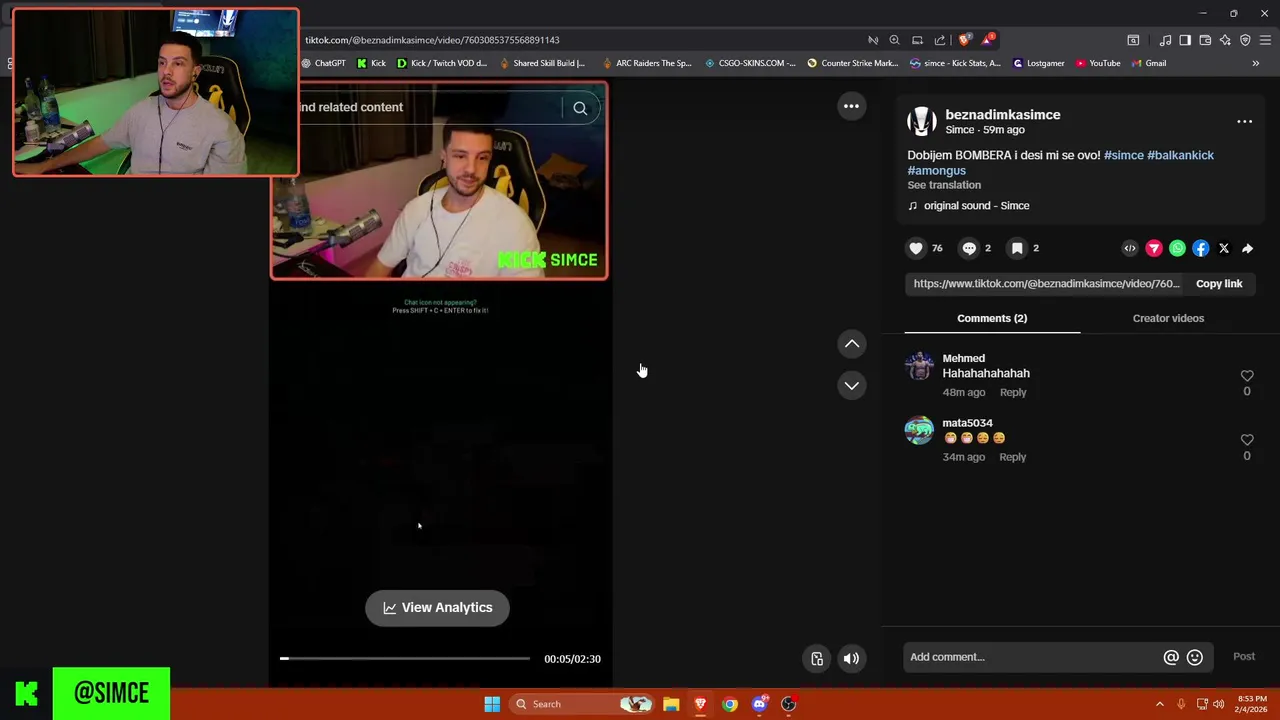Open the YouTube bookmark
Image resolution: width=1280 pixels, height=720 pixels.
1098,63
